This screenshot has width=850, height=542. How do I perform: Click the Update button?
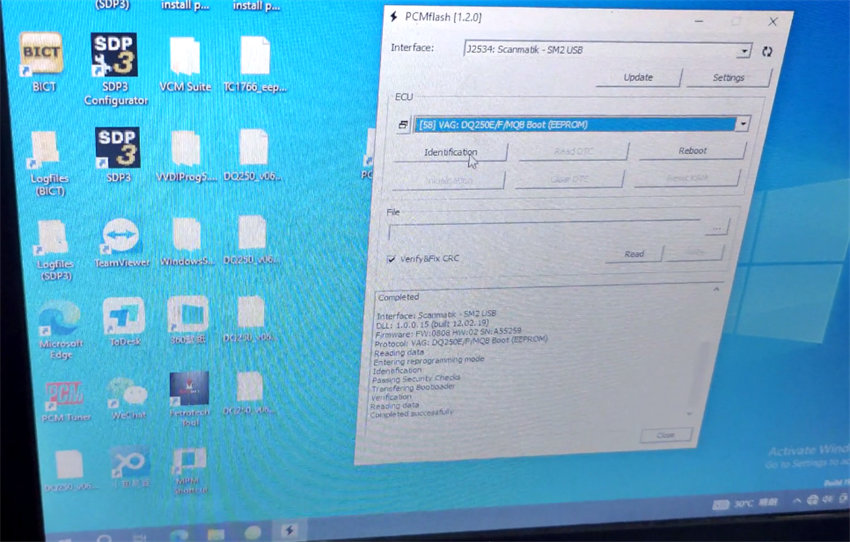(x=638, y=77)
